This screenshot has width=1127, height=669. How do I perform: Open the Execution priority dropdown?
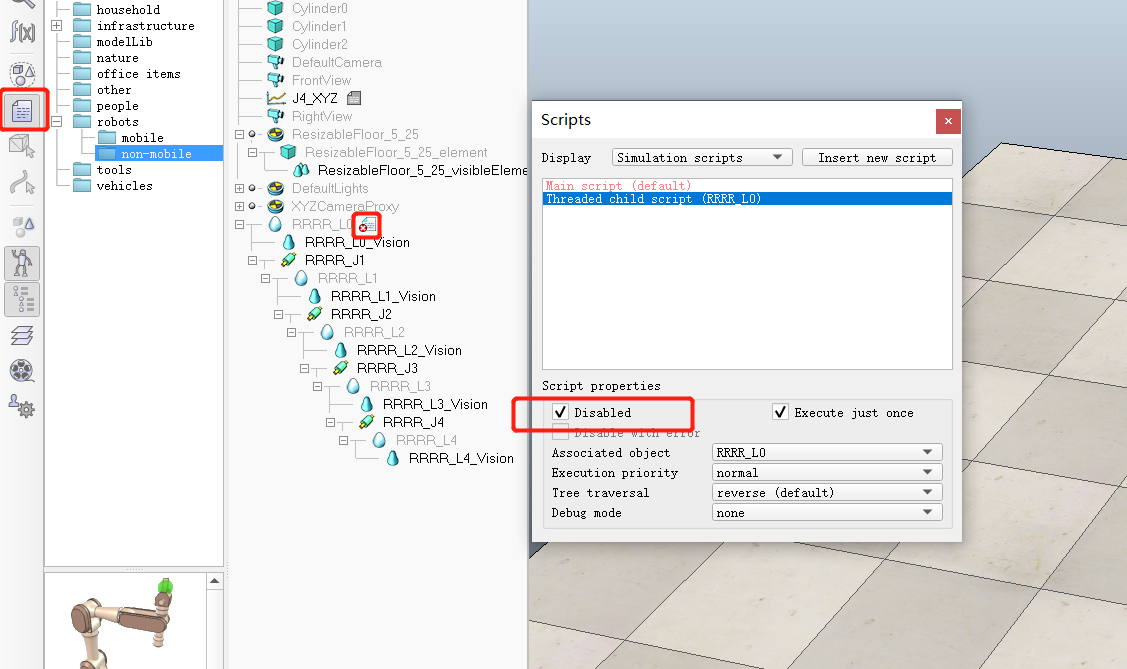coord(826,471)
